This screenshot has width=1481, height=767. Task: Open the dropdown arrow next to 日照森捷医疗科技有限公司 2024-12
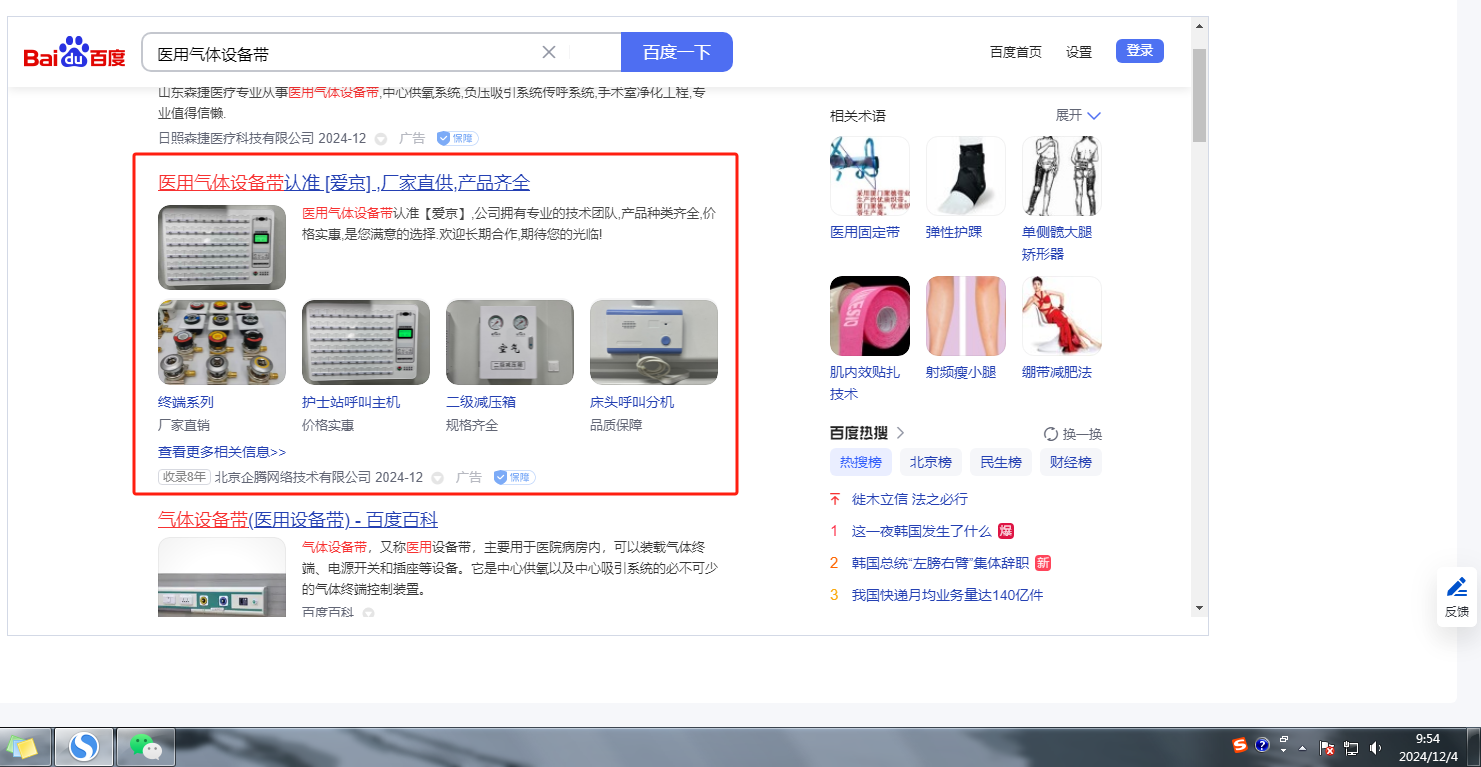pos(381,139)
